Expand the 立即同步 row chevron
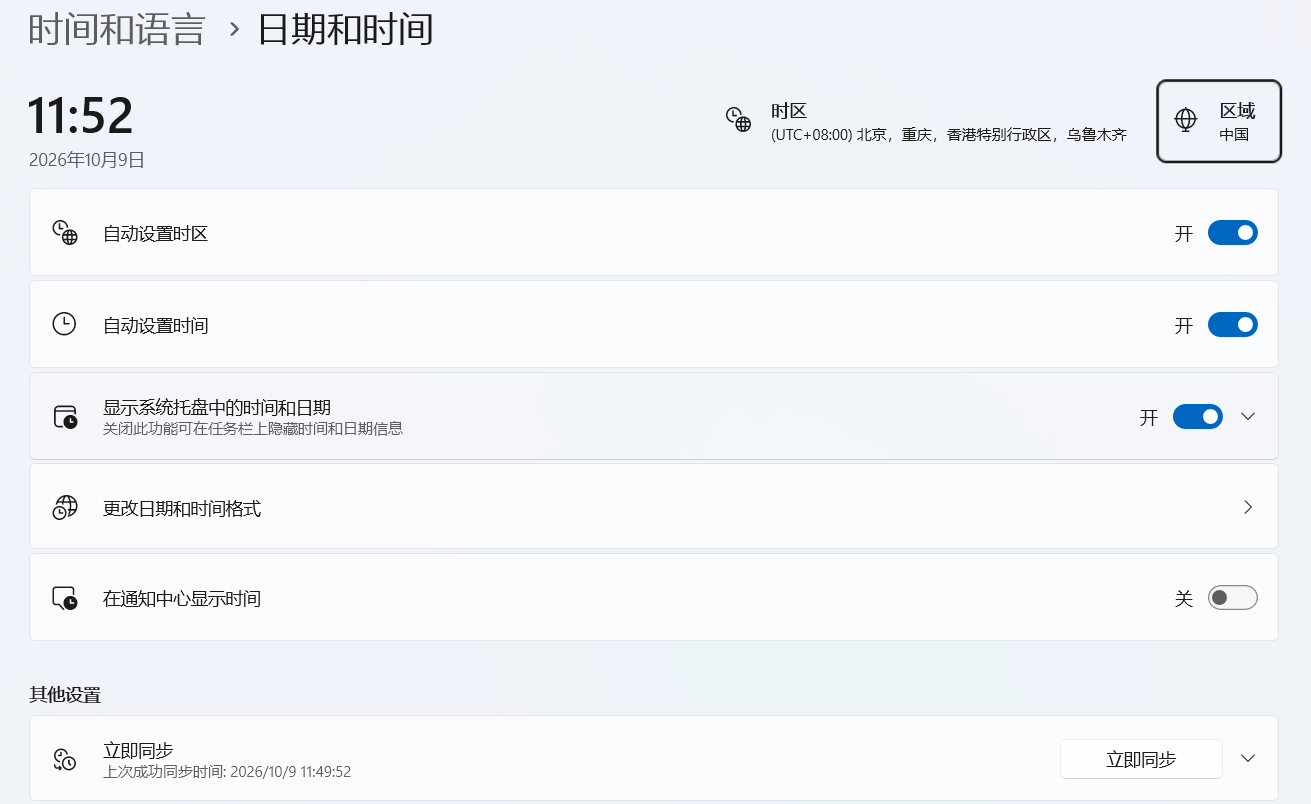The image size is (1311, 804). click(x=1248, y=758)
